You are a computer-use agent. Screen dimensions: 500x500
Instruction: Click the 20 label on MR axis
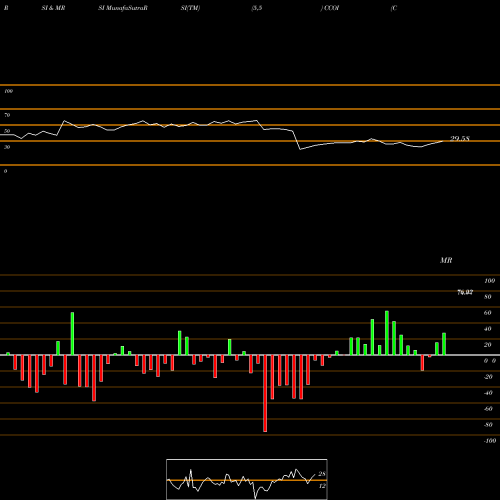point(488,345)
